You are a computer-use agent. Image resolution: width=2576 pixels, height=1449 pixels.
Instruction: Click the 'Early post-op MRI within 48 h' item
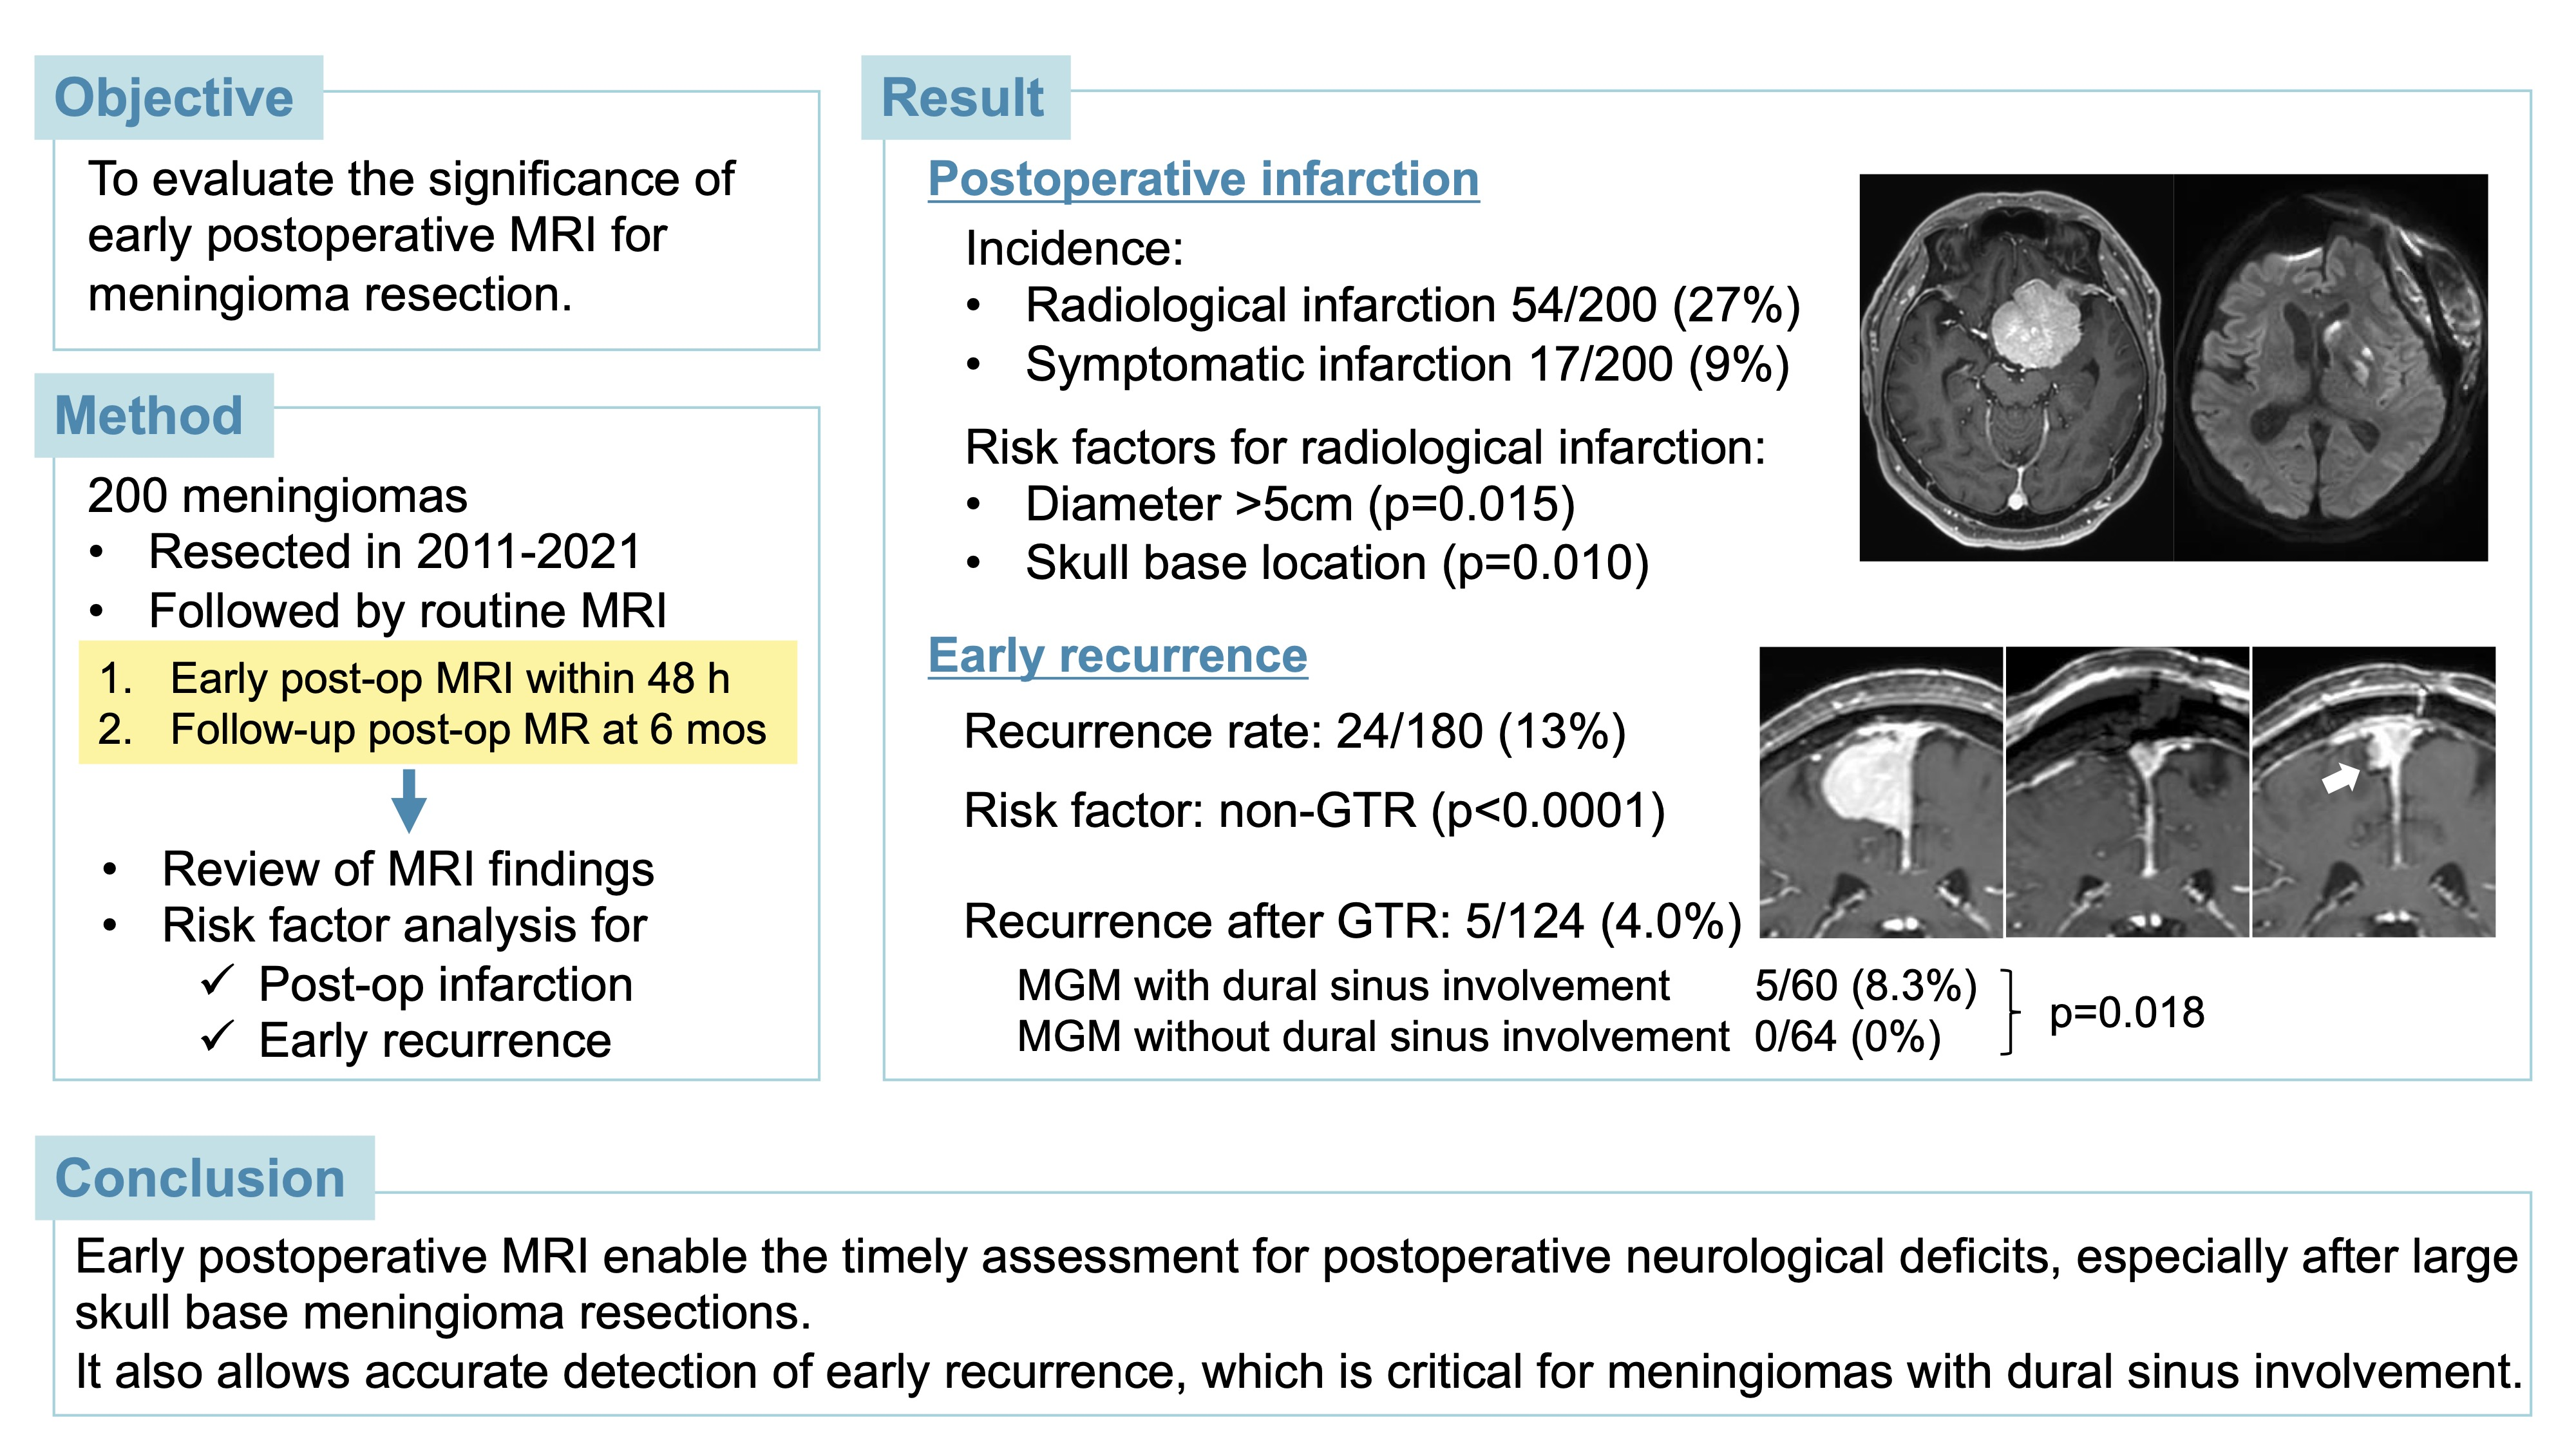[x=414, y=678]
